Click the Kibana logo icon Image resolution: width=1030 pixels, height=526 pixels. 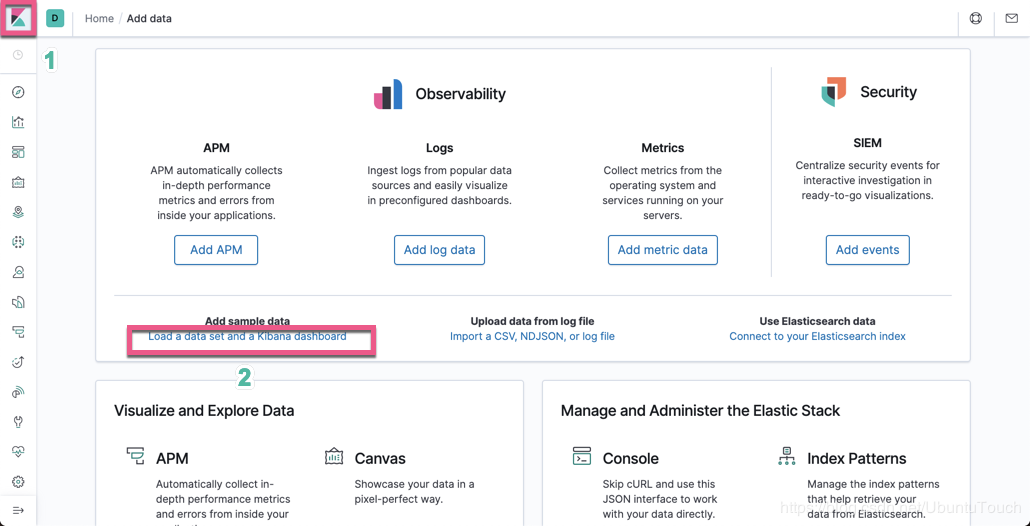point(18,19)
